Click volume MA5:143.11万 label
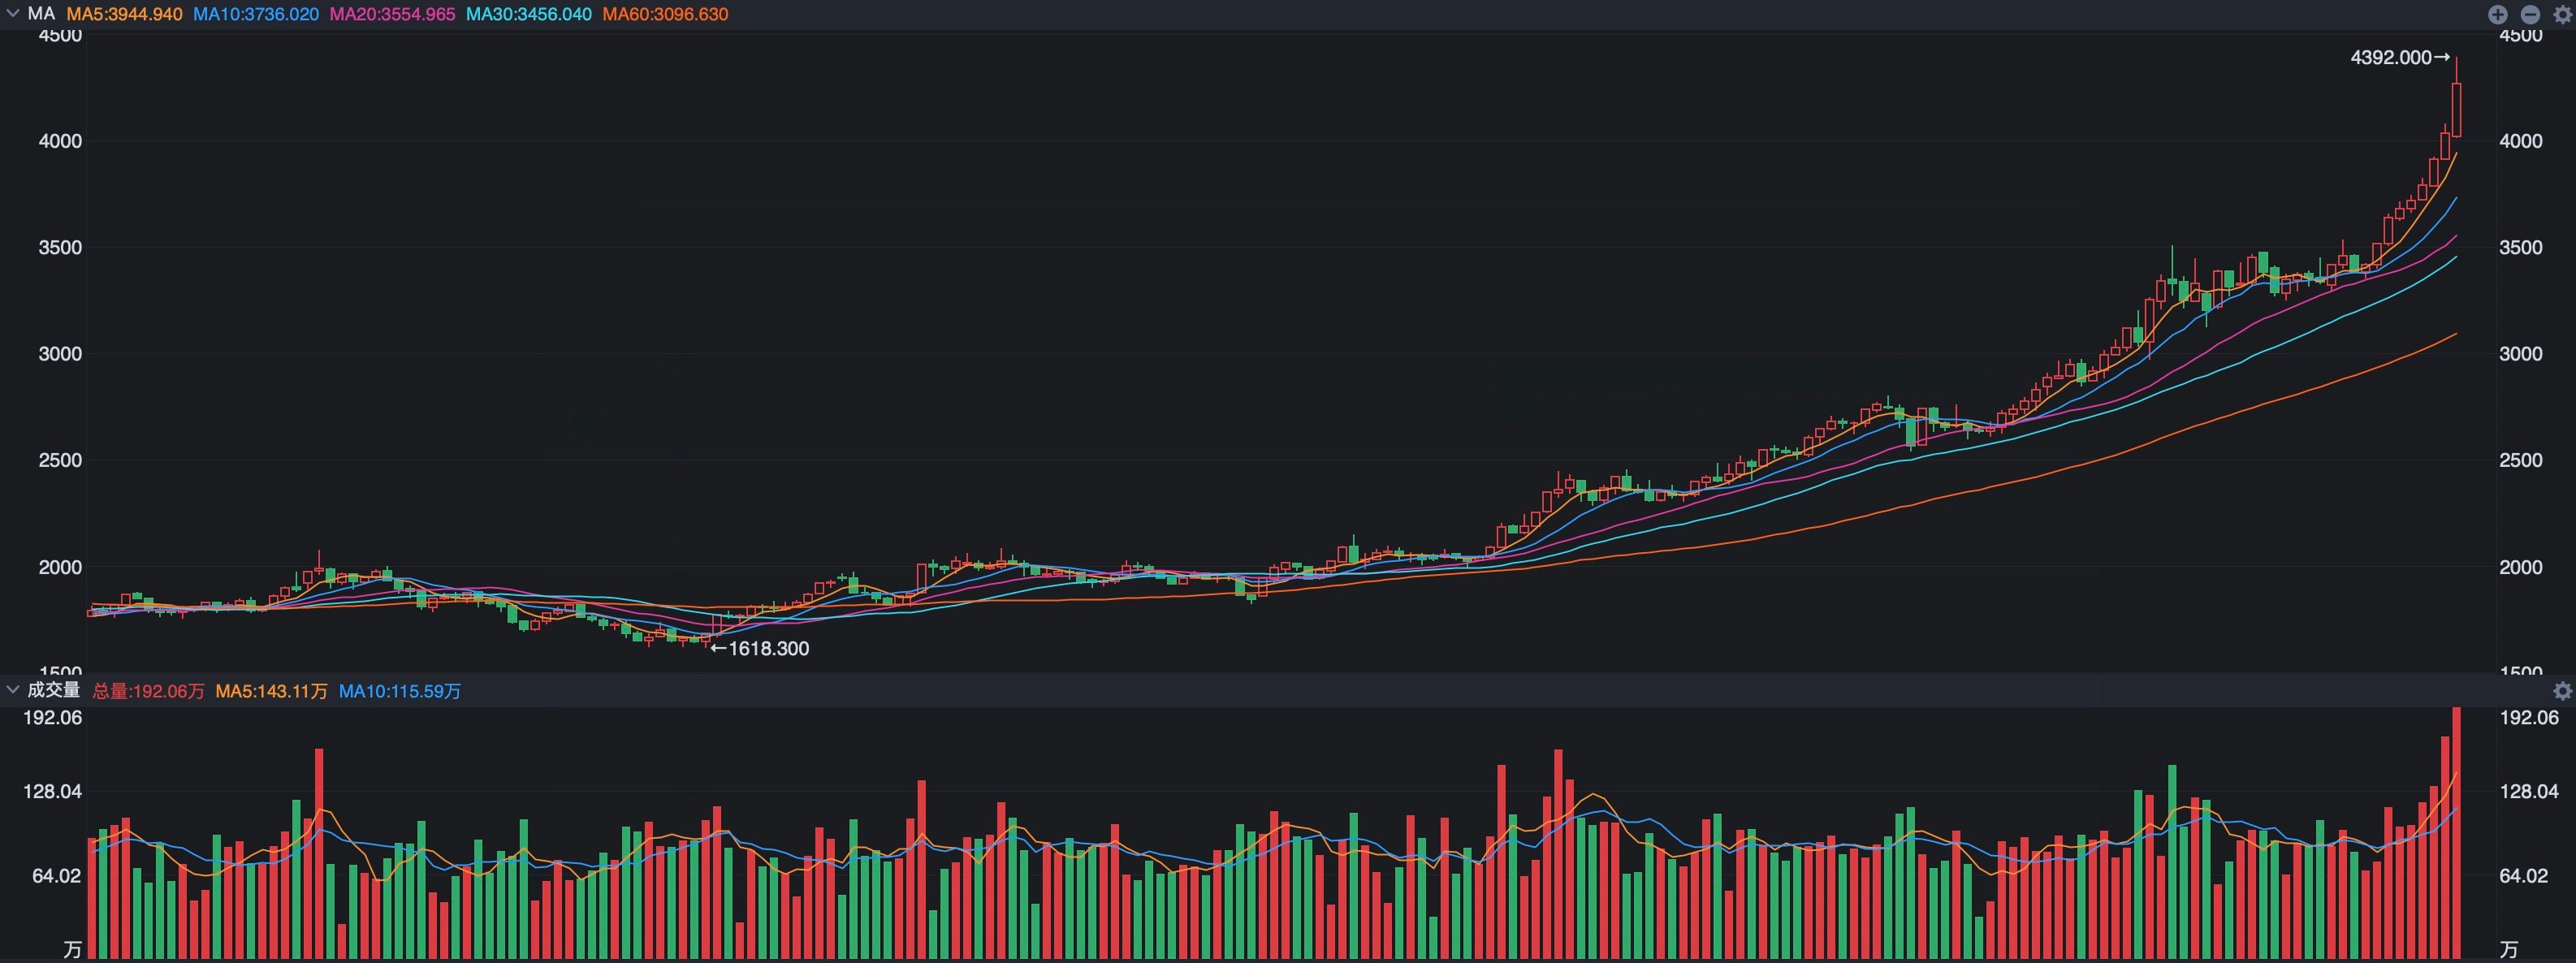This screenshot has width=2576, height=963. pos(271,691)
